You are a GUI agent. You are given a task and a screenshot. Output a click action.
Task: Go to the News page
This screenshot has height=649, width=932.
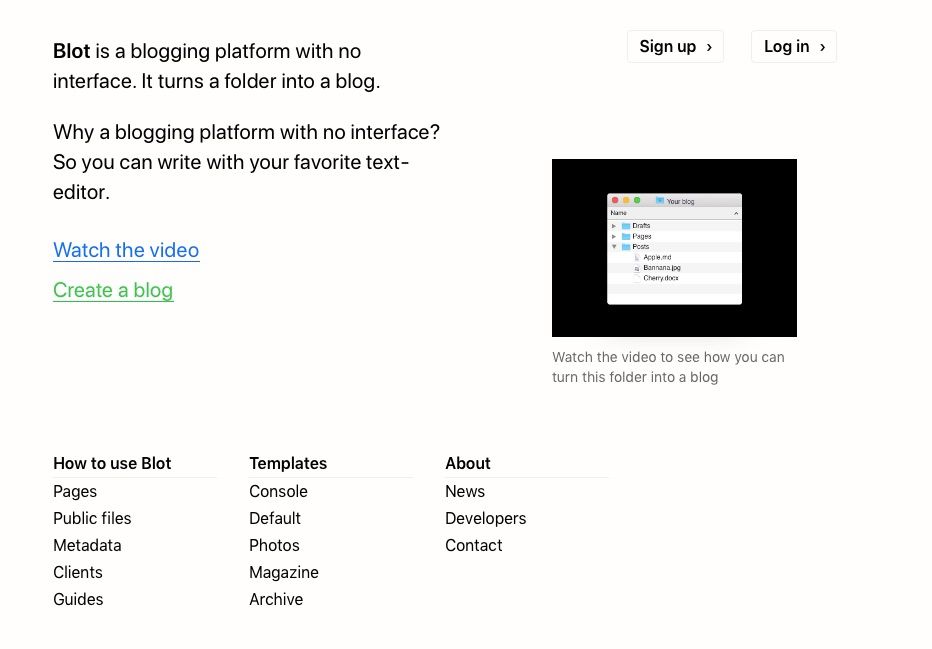click(465, 492)
